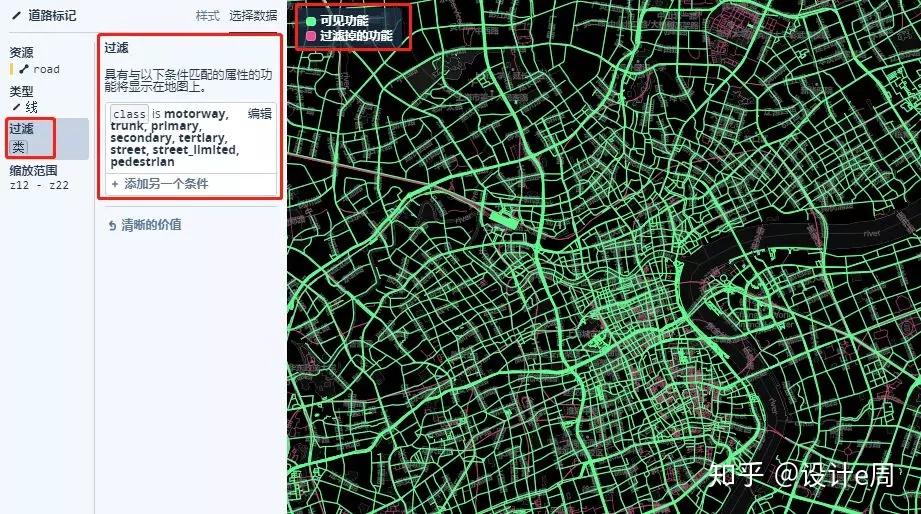Reset the filter via 清晰的价值 text

coord(151,225)
